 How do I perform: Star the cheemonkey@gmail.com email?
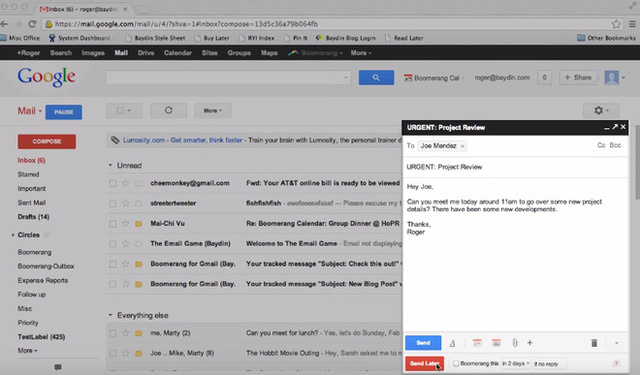[x=125, y=183]
